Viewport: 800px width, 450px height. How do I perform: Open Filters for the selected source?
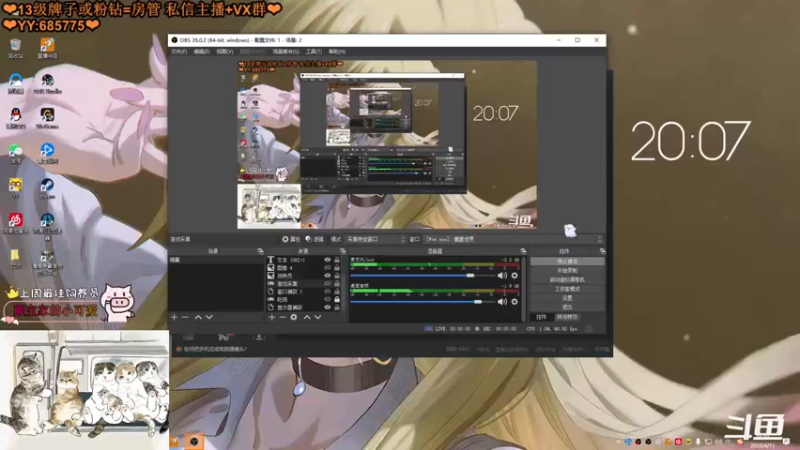[314, 239]
